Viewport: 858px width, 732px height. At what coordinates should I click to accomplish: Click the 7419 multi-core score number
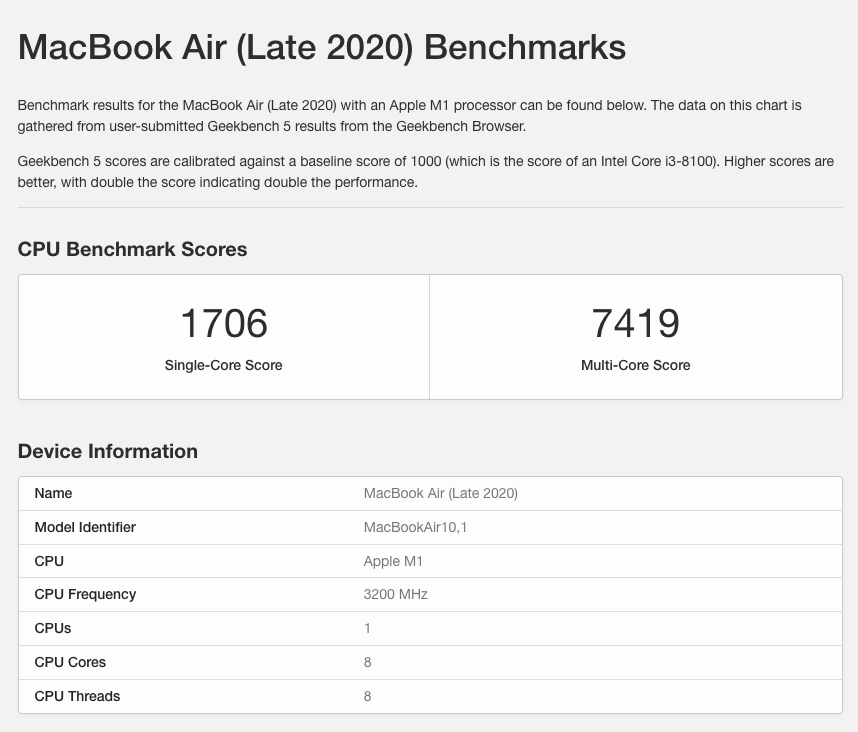click(635, 323)
